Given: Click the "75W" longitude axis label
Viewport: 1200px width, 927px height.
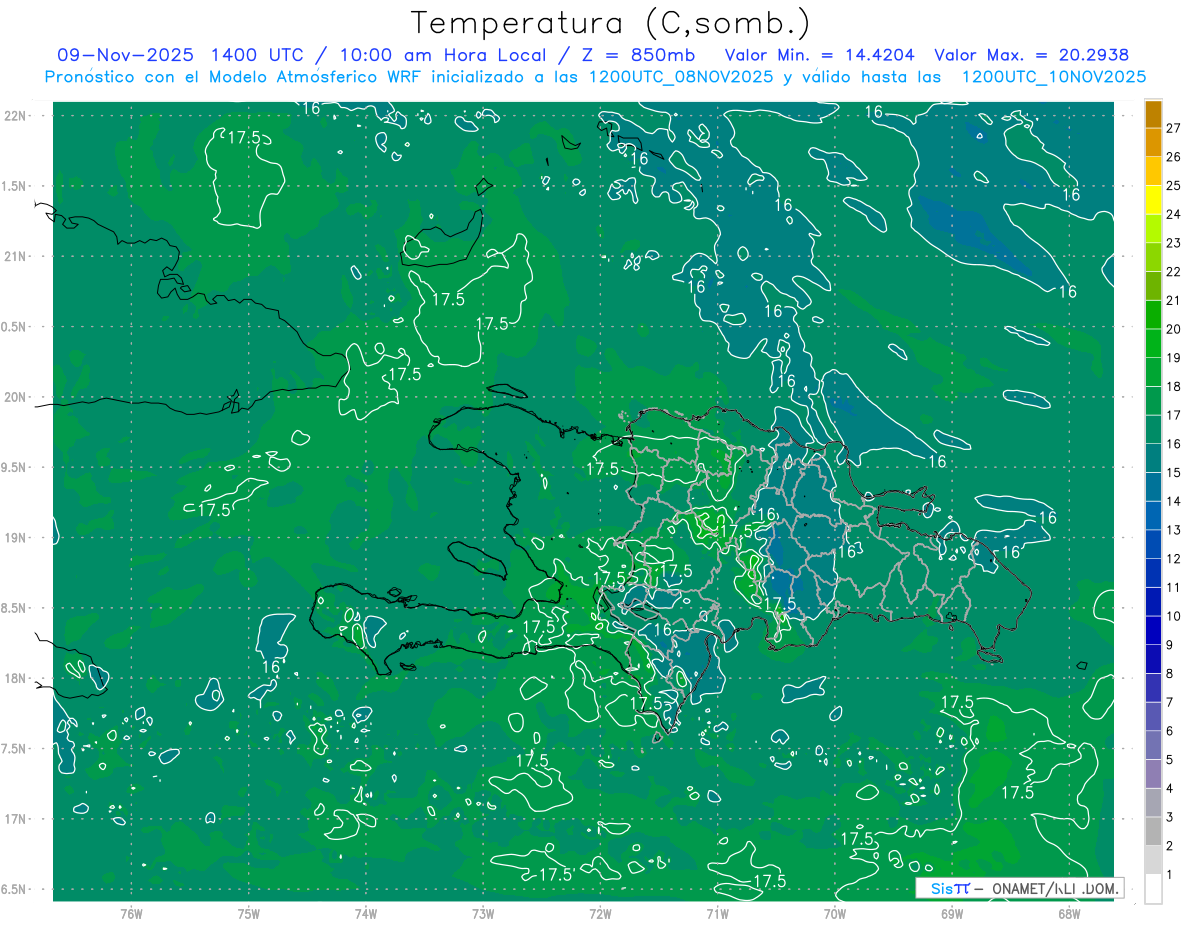Looking at the screenshot, I should coord(249,913).
